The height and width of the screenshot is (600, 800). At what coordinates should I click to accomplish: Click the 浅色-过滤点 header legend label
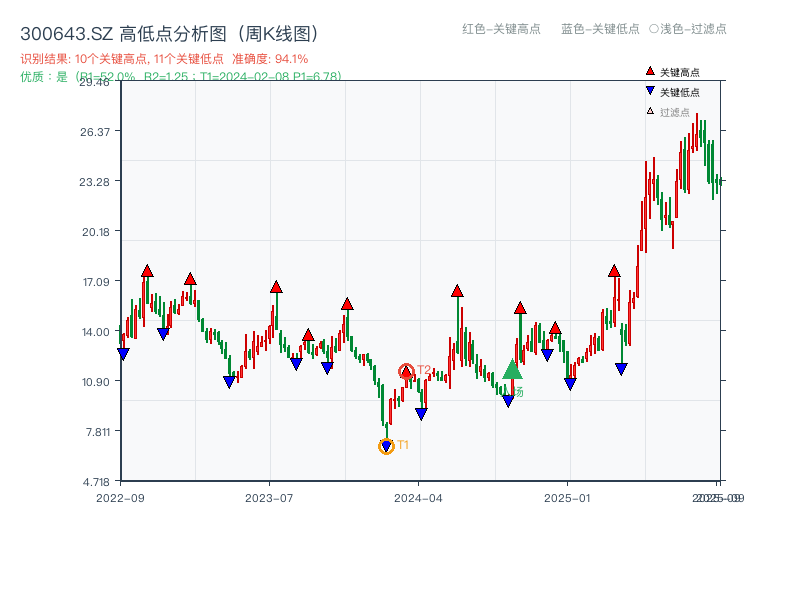pos(688,29)
